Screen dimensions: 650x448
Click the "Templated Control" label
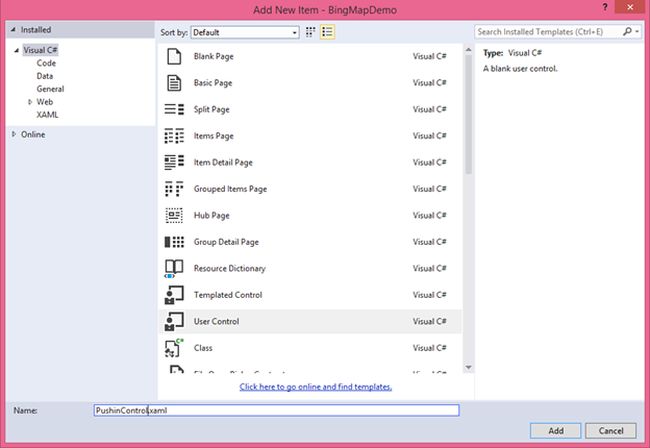(228, 295)
